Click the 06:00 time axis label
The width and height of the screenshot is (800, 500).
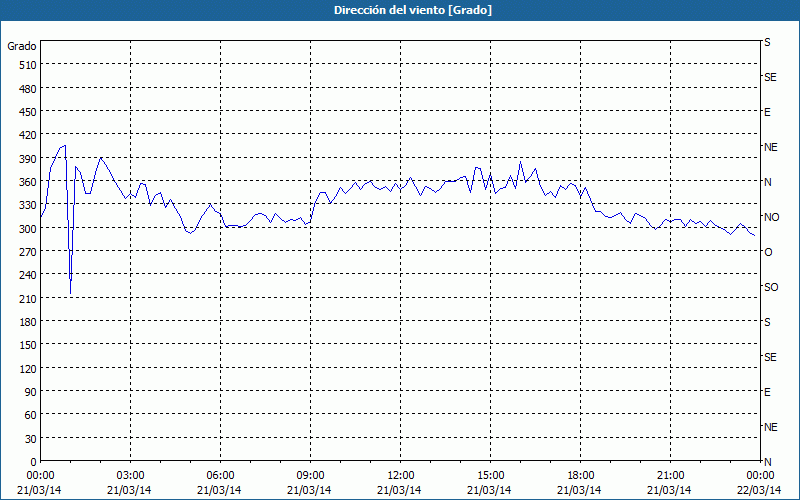tap(220, 476)
